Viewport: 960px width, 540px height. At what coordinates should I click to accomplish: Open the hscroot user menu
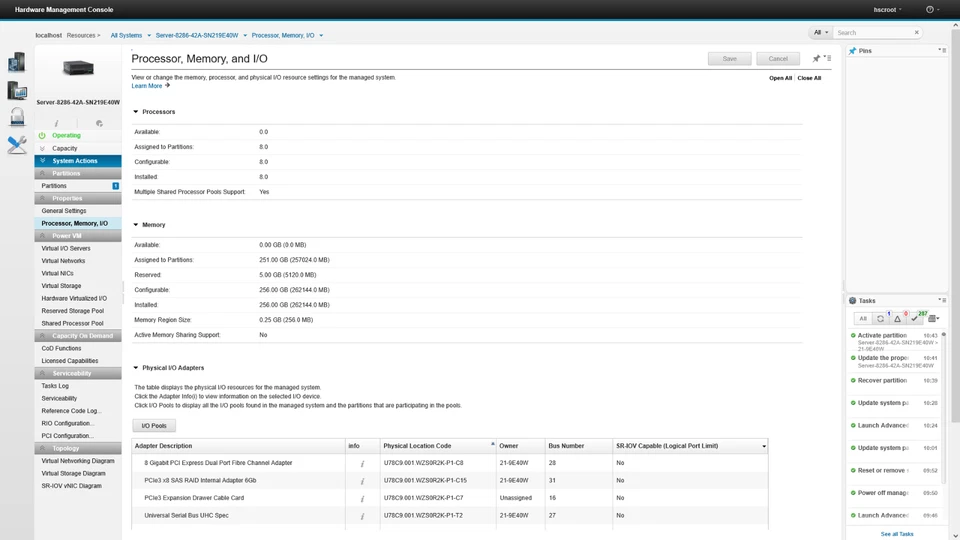click(x=887, y=10)
